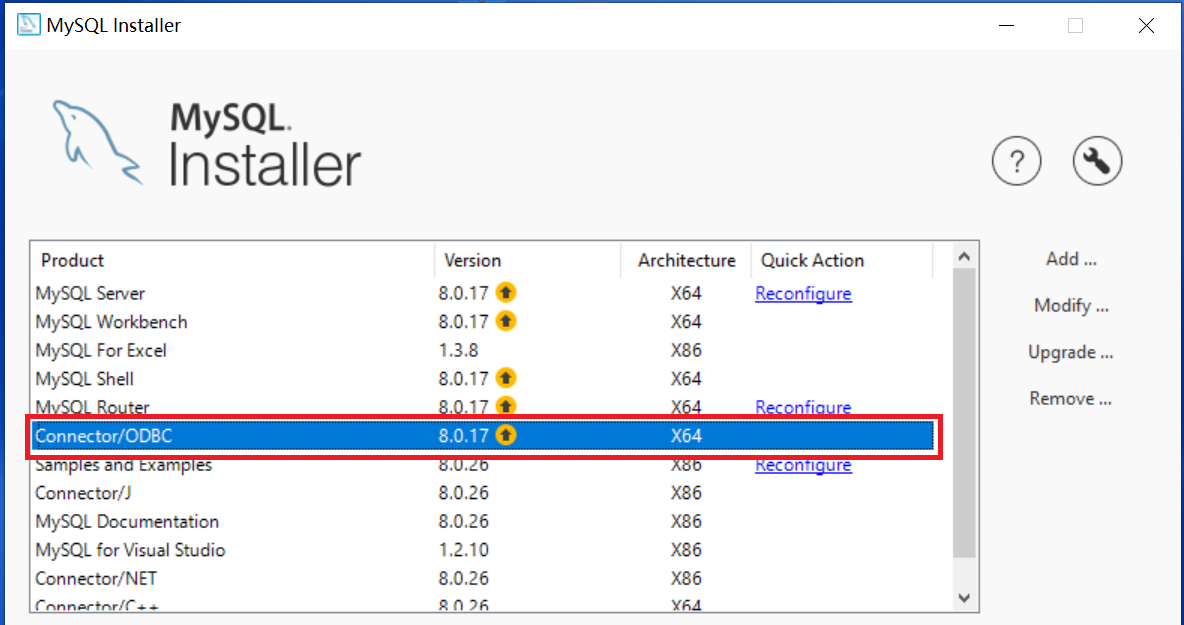Select the MySQL Documentation row
This screenshot has width=1184, height=625.
click(483, 522)
